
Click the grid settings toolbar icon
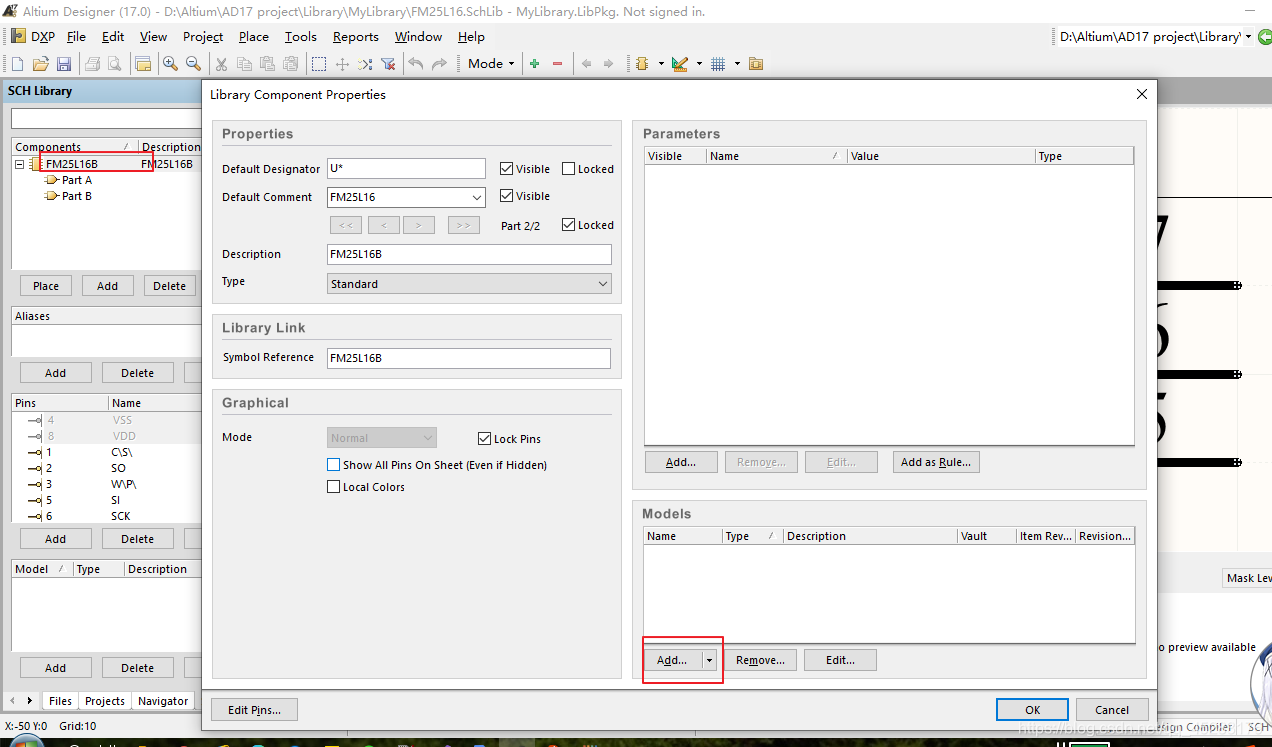coord(718,64)
